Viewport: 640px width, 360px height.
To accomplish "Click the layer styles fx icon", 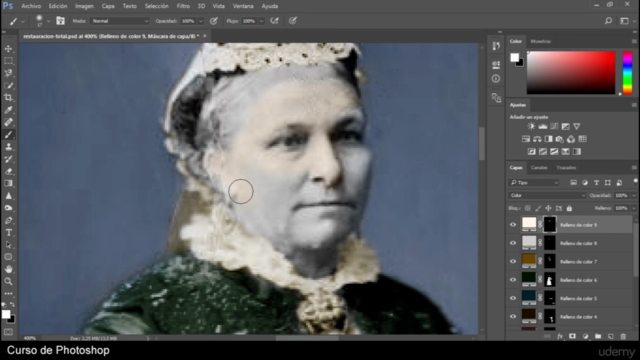I will click(560, 336).
